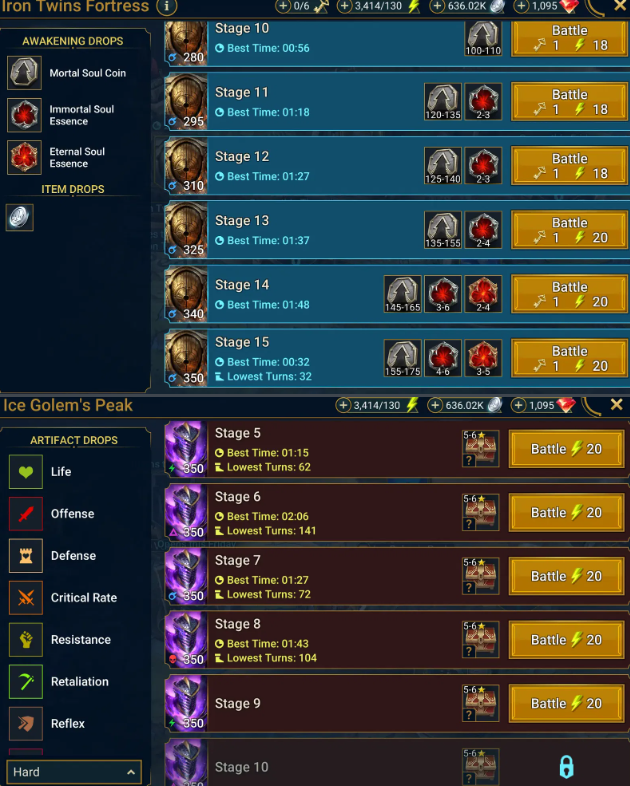Start Iron Twins Stage 11 battle
This screenshot has width=630, height=786.
pyautogui.click(x=569, y=102)
